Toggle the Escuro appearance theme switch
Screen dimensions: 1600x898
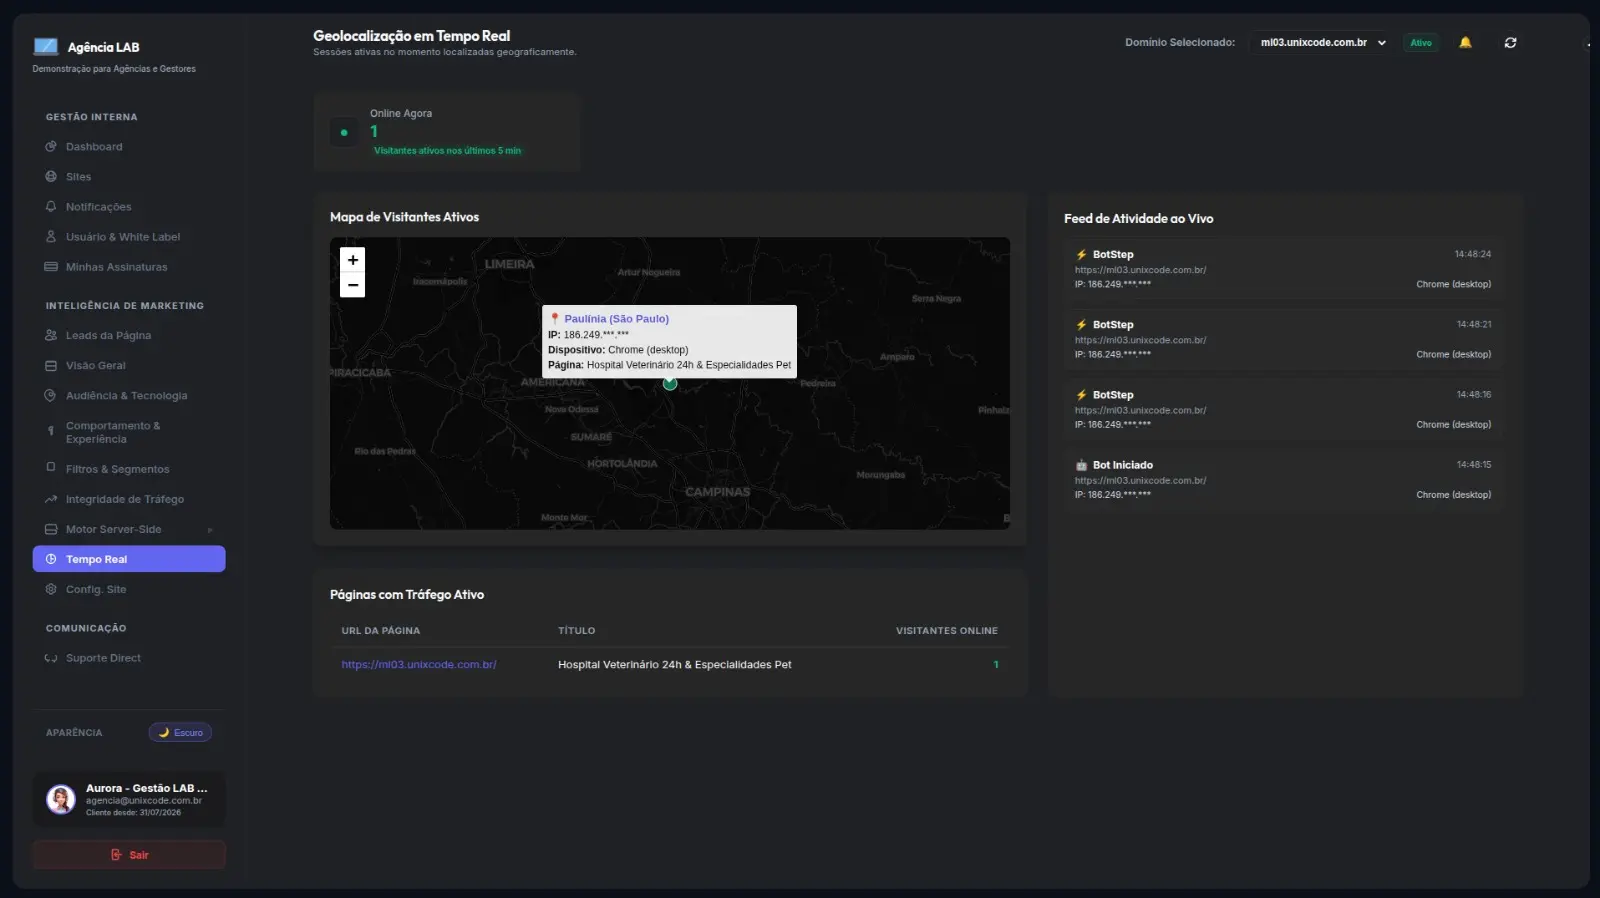[180, 732]
